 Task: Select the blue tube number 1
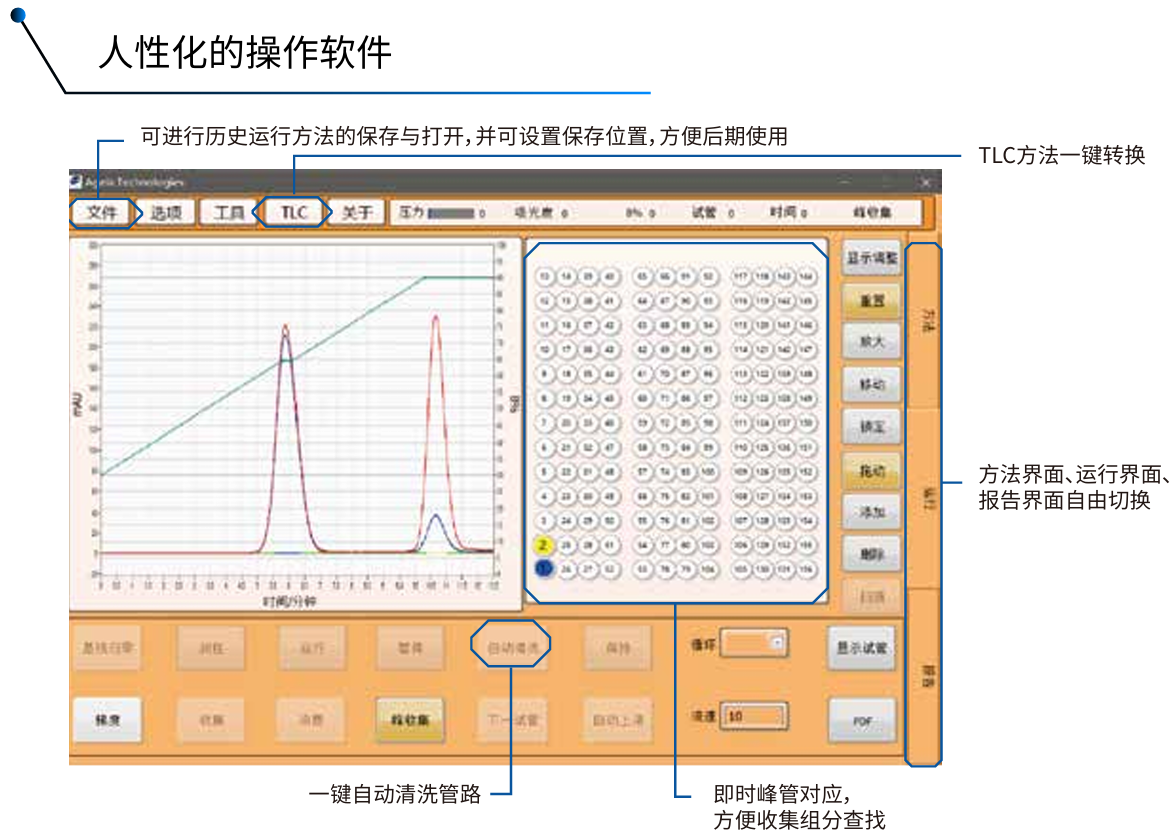click(x=544, y=568)
